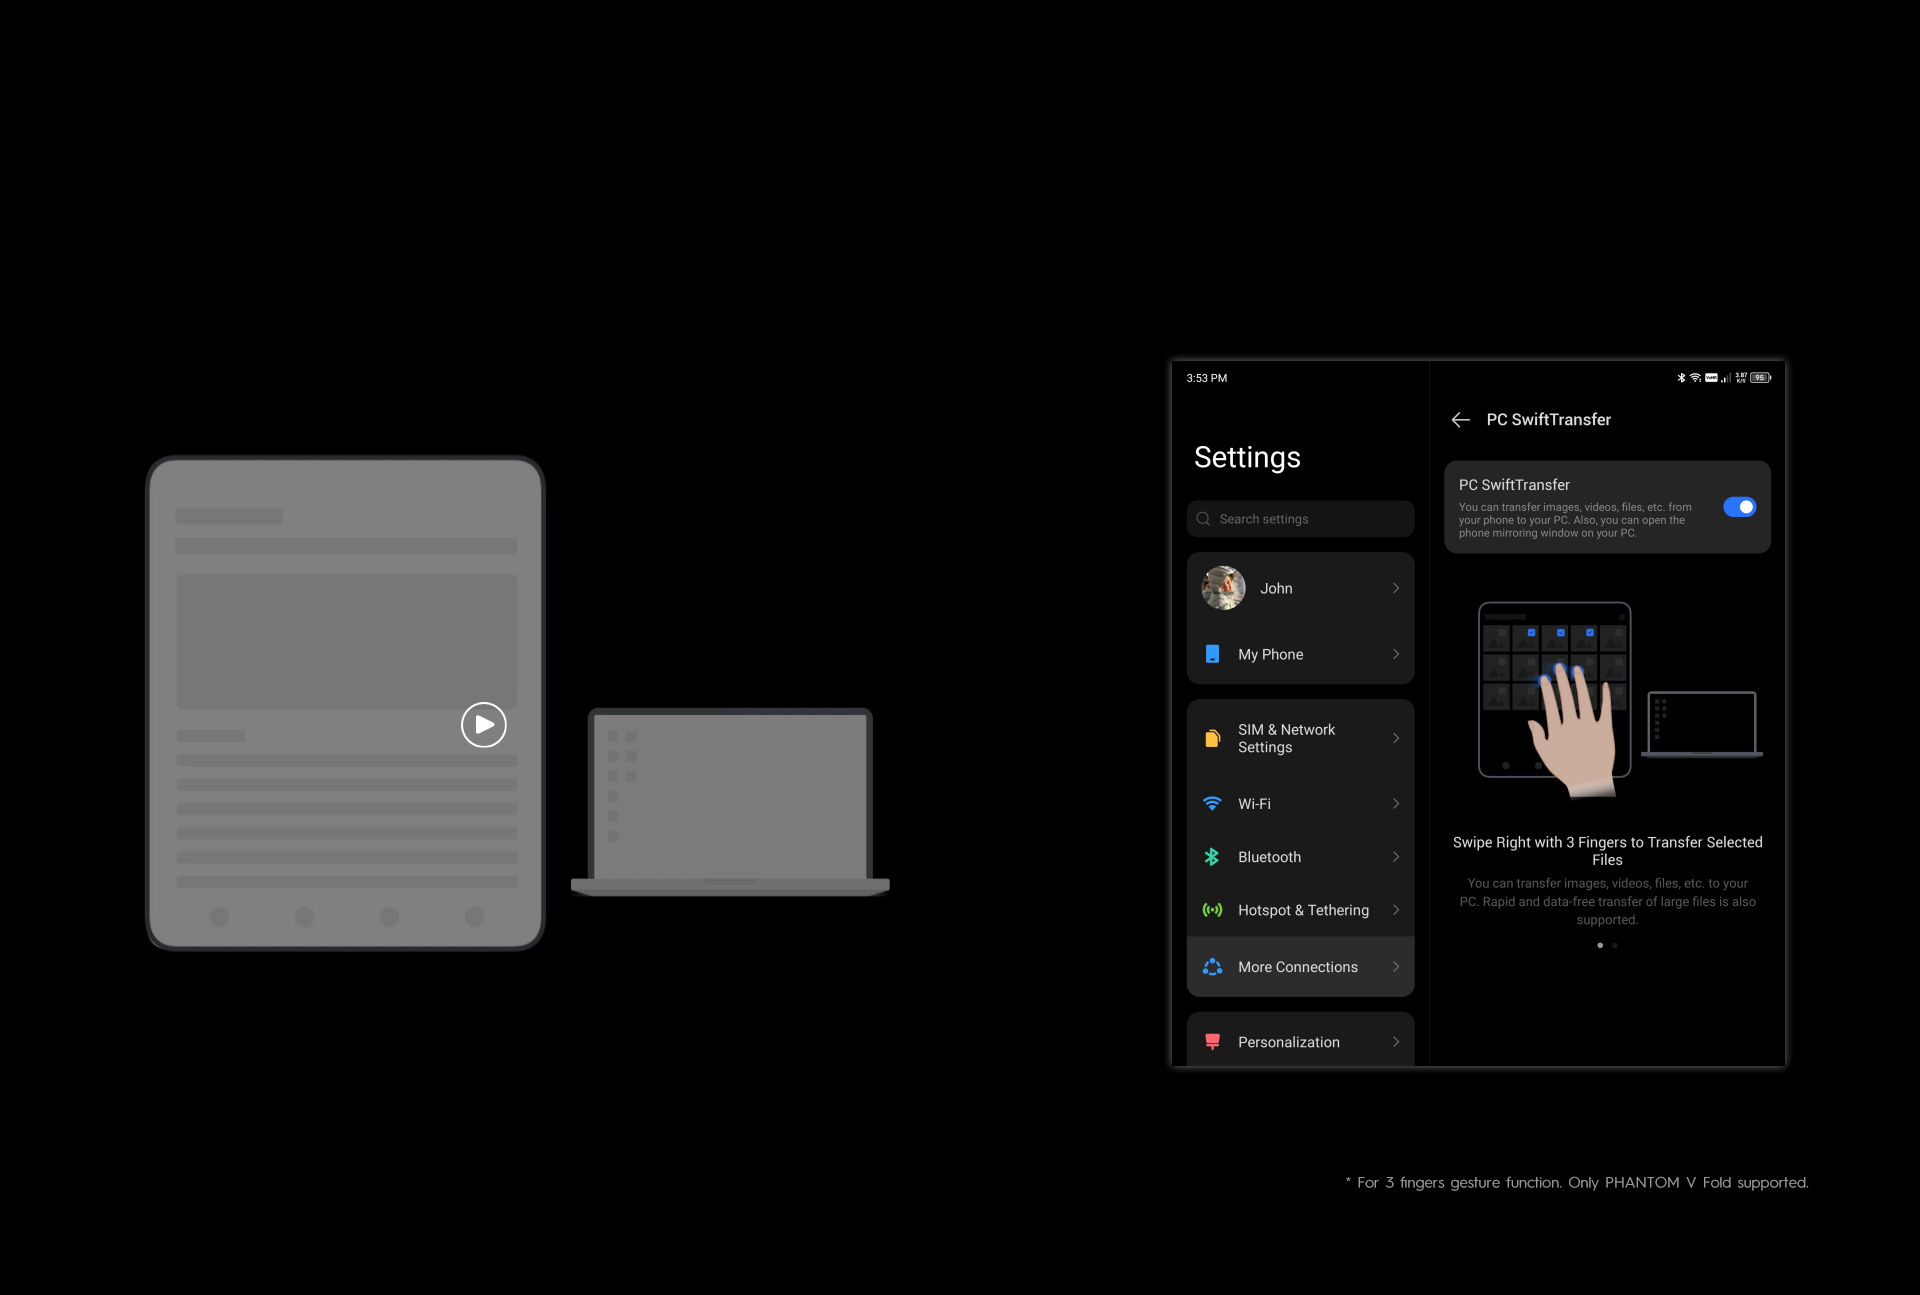Viewport: 1920px width, 1295px height.
Task: Expand the Wi-Fi row chevron
Action: coord(1396,804)
